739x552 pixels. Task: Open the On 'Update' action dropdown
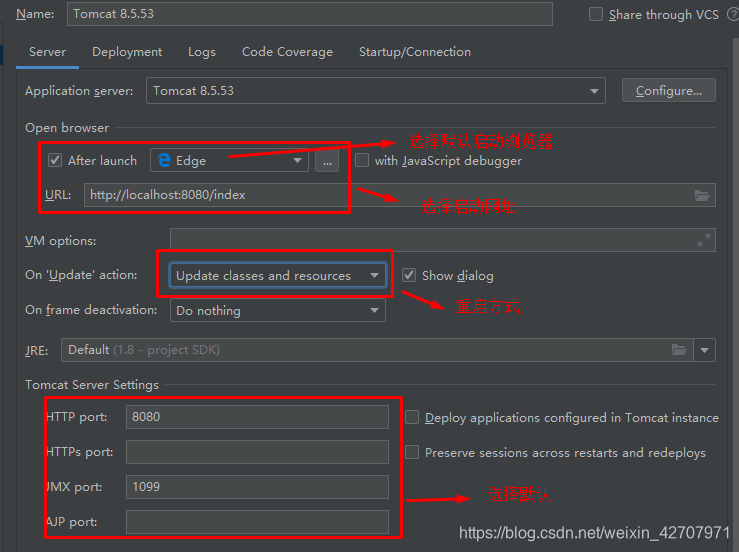(278, 275)
